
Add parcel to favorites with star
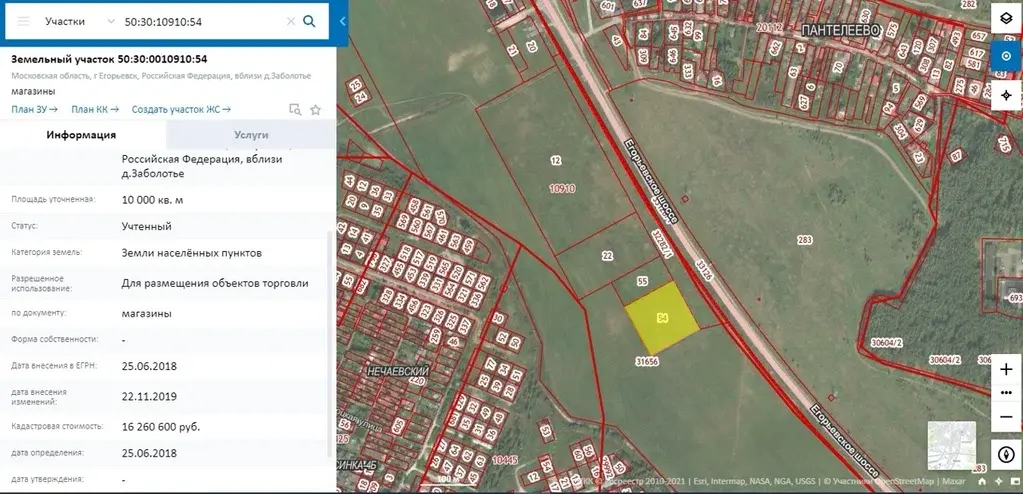tap(316, 110)
